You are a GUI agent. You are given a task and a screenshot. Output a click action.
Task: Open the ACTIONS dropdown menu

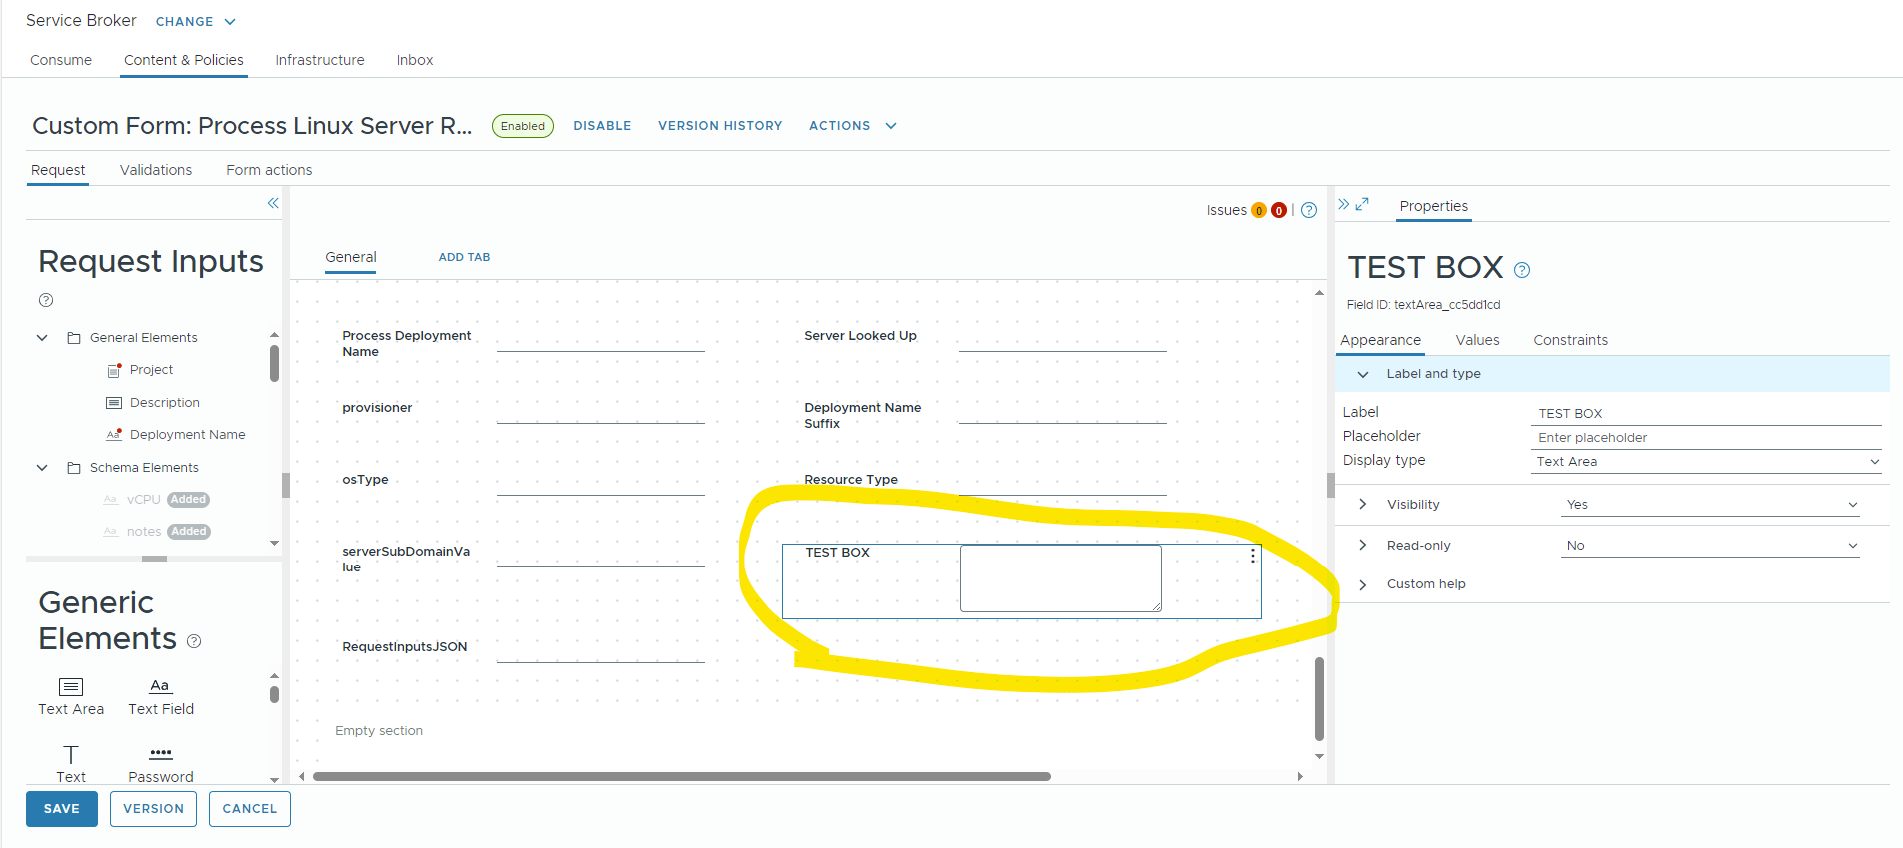(x=853, y=126)
